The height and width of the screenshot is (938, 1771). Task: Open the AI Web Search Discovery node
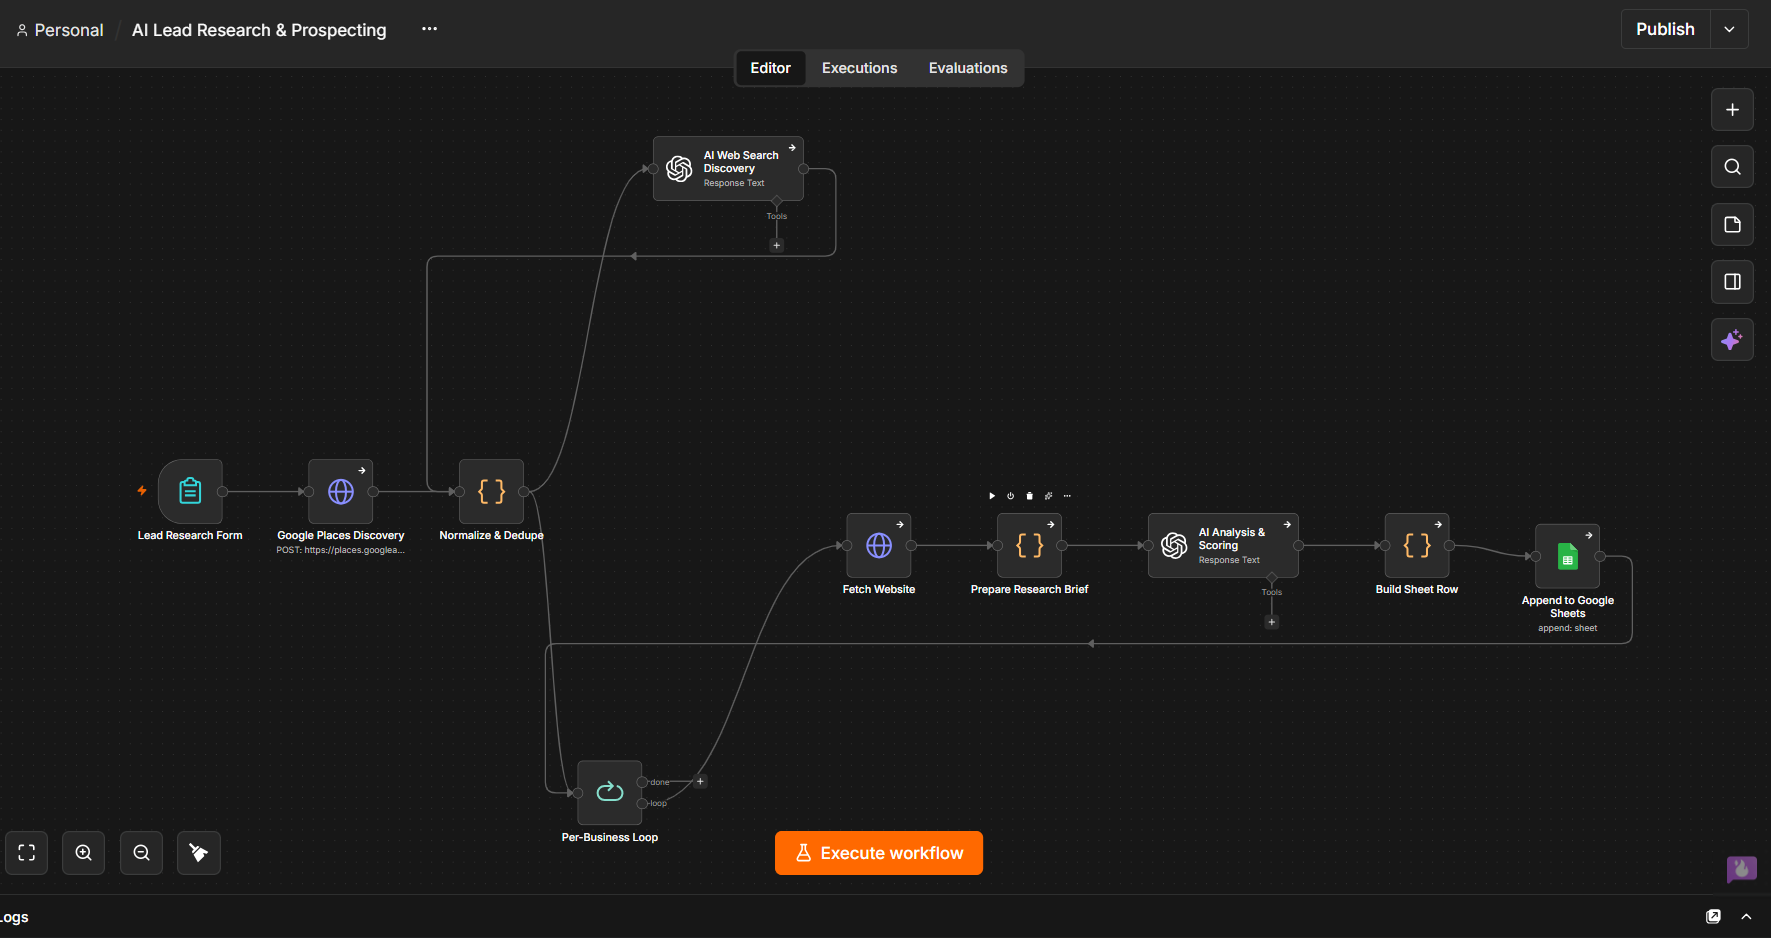[728, 169]
